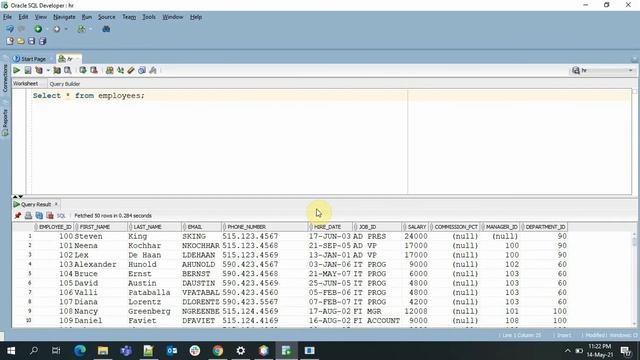Open the Windows Start menu
This screenshot has height=360, width=640.
[11, 351]
